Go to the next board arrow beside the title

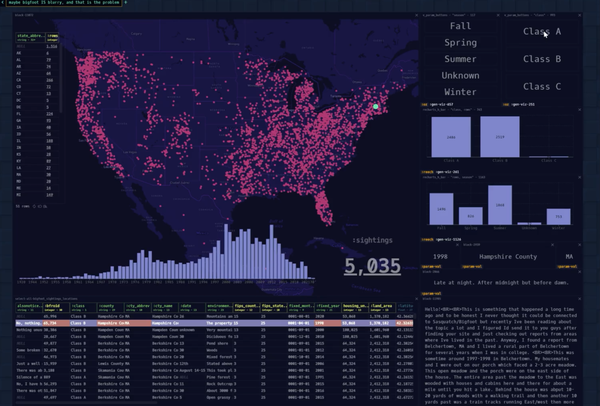(126, 3)
